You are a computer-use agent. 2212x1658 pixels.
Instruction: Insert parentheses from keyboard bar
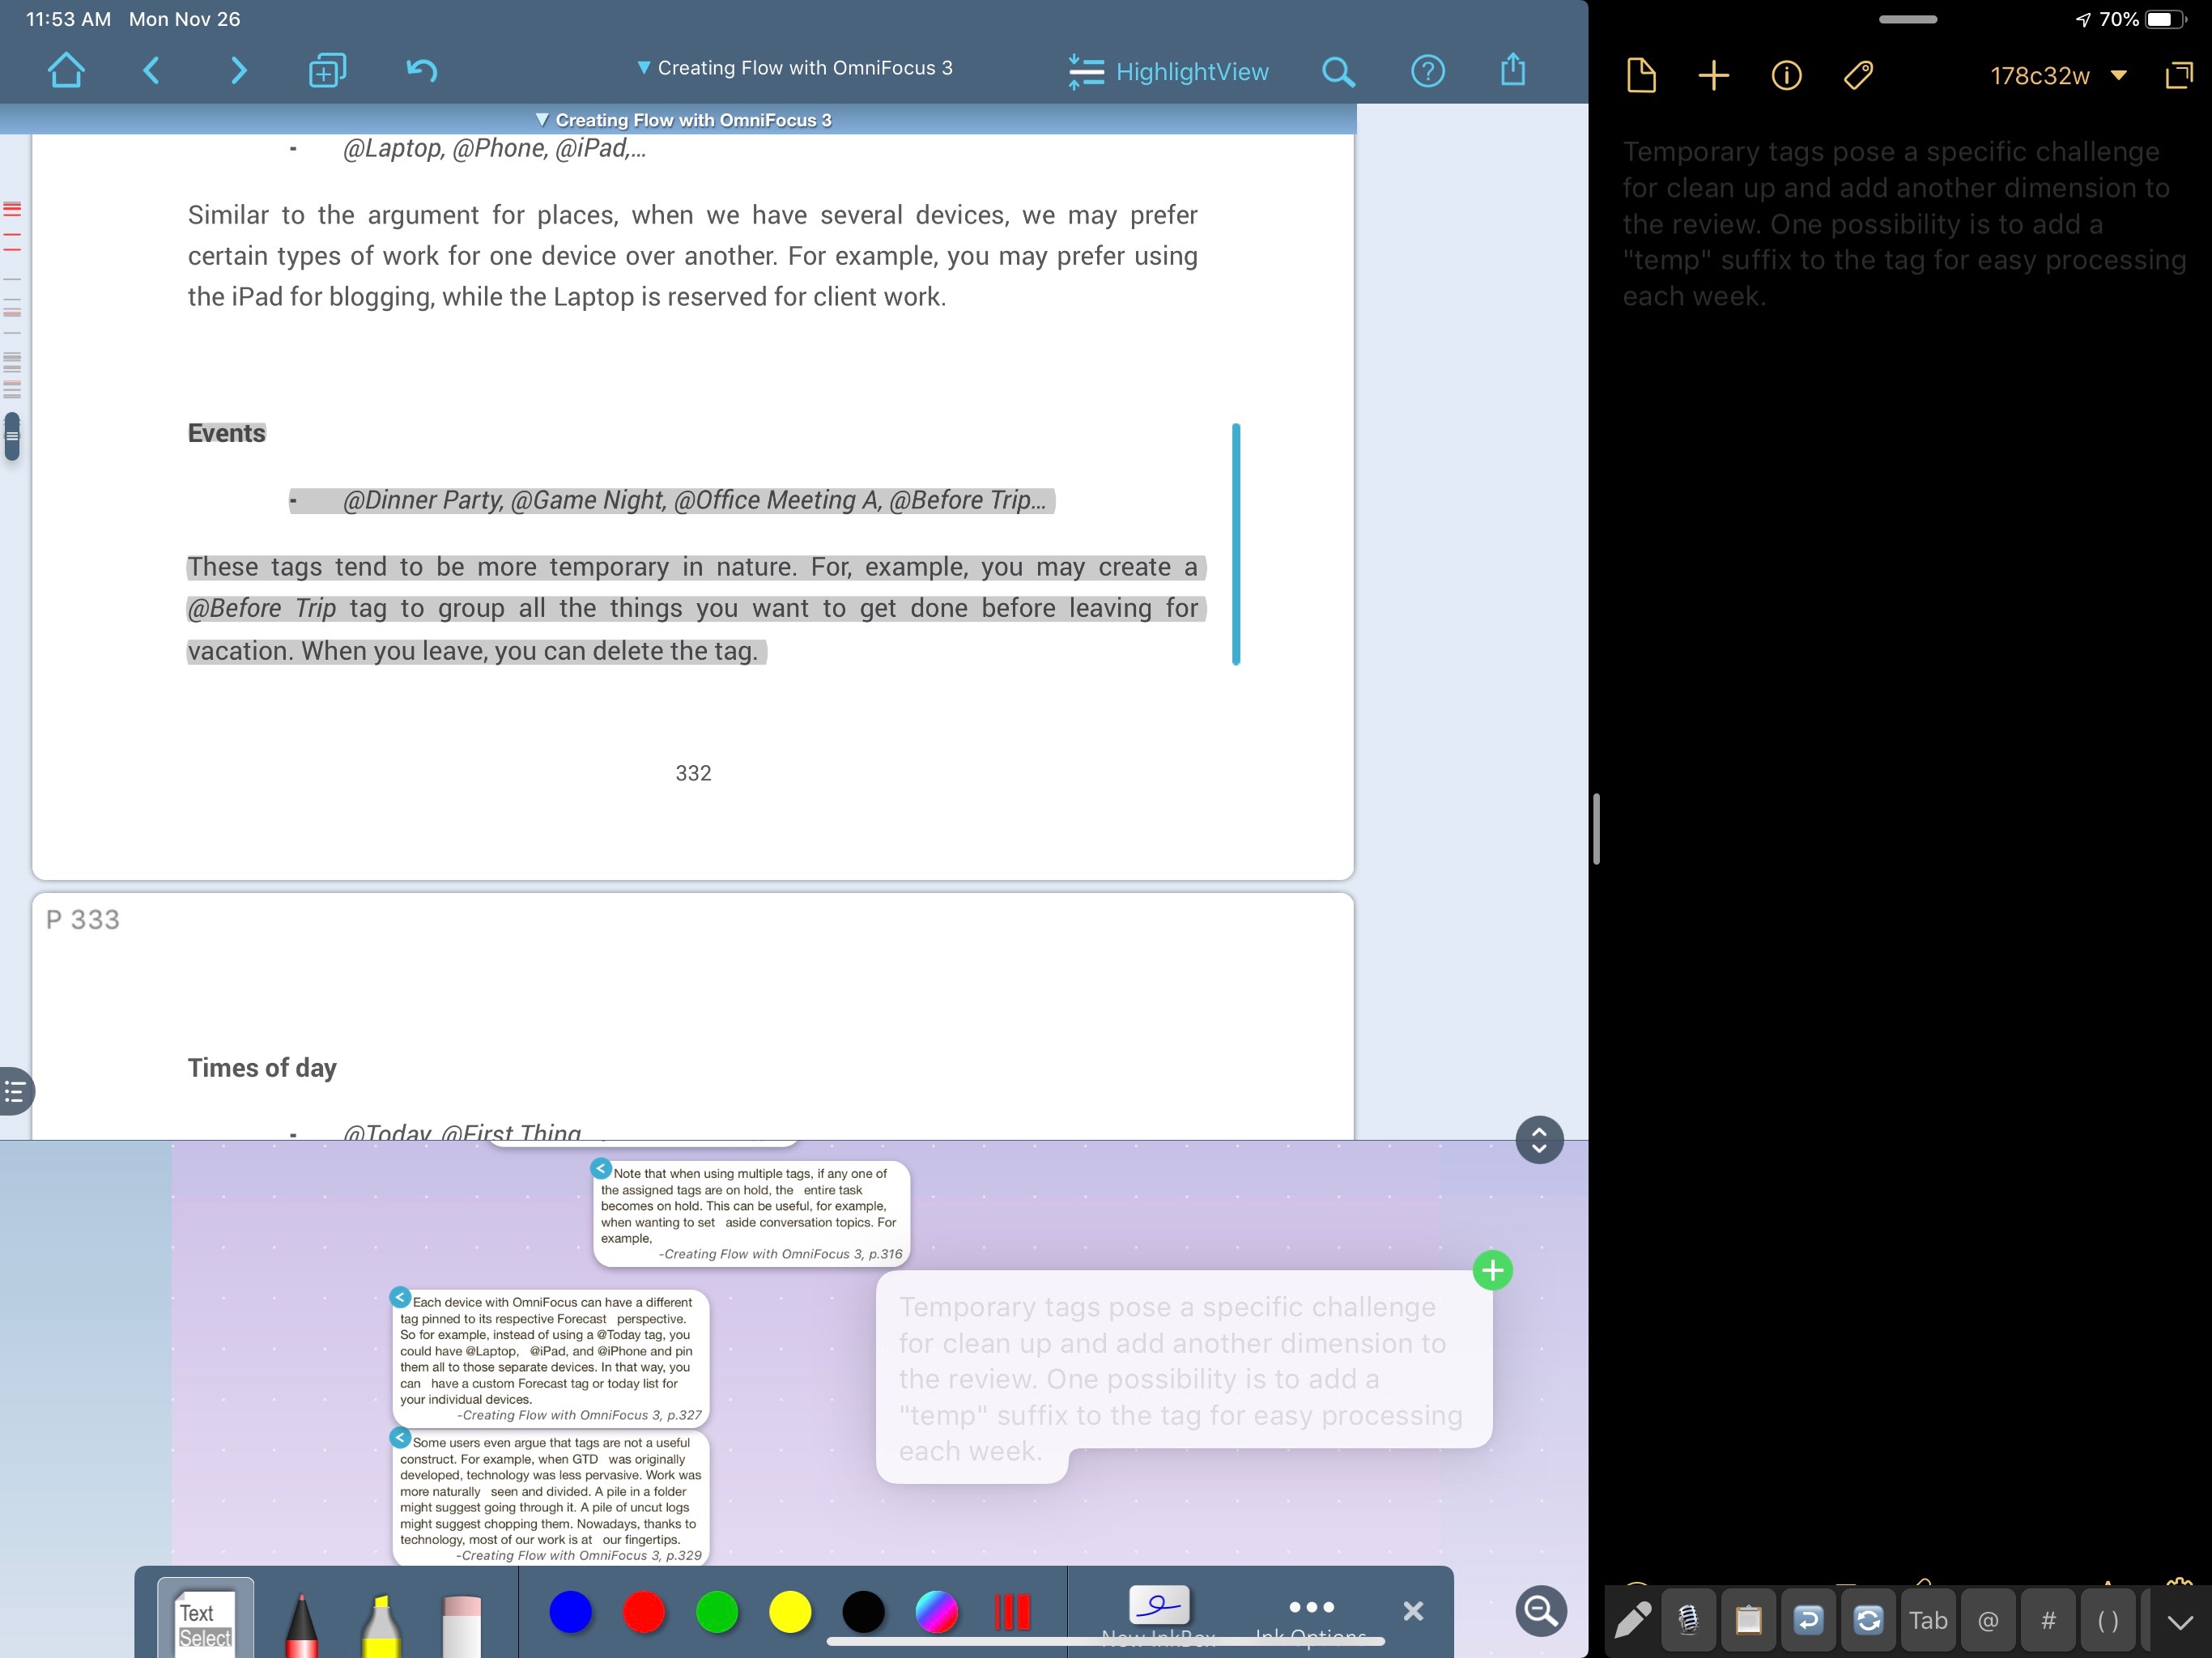pos(2108,1620)
